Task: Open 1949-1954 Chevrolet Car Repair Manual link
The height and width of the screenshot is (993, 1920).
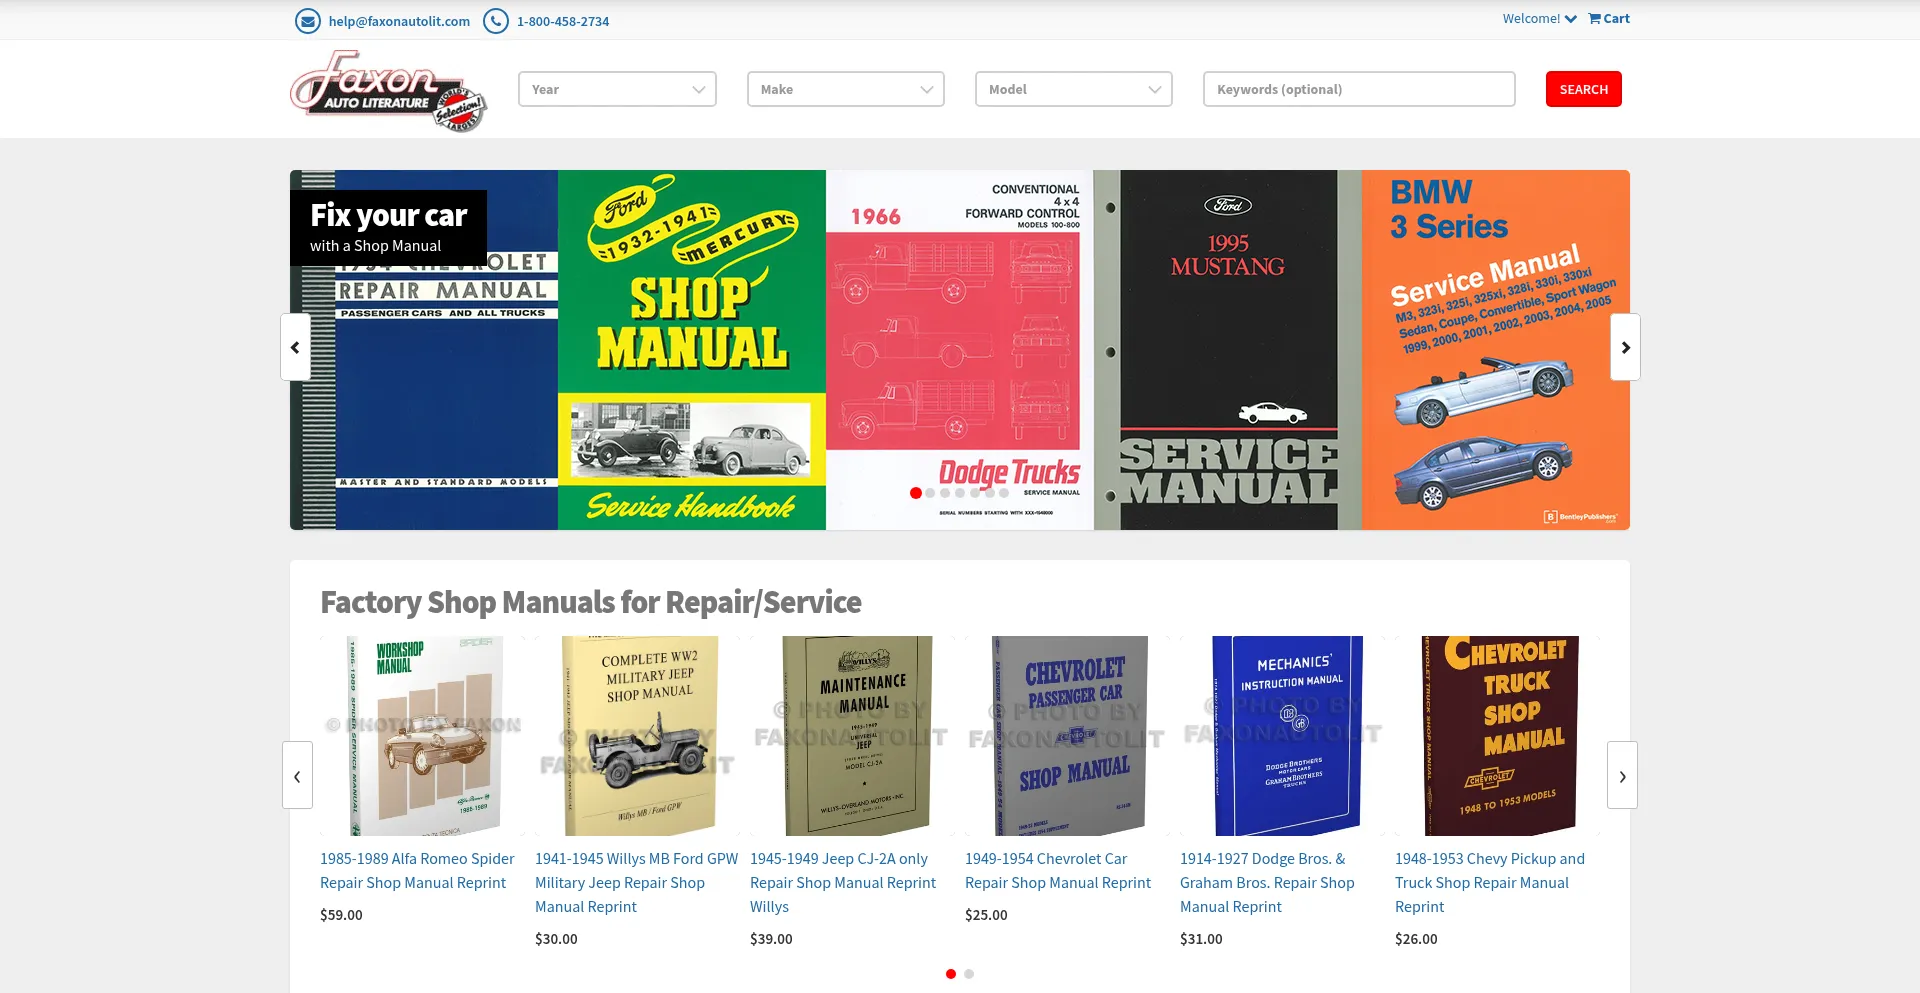Action: tap(1057, 870)
